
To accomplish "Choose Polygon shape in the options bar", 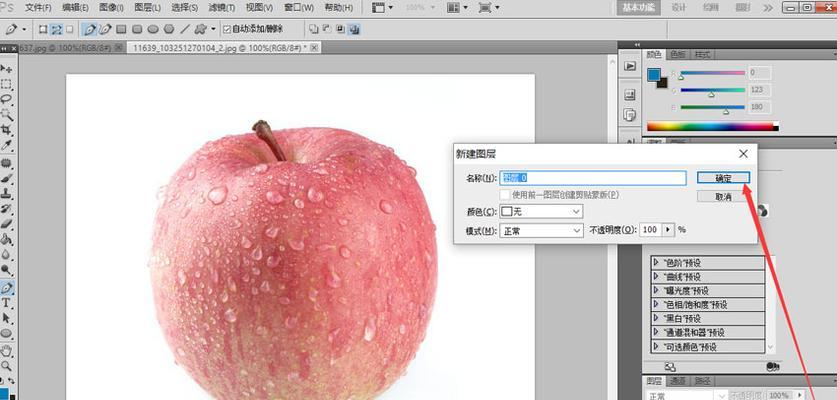I will tap(169, 29).
